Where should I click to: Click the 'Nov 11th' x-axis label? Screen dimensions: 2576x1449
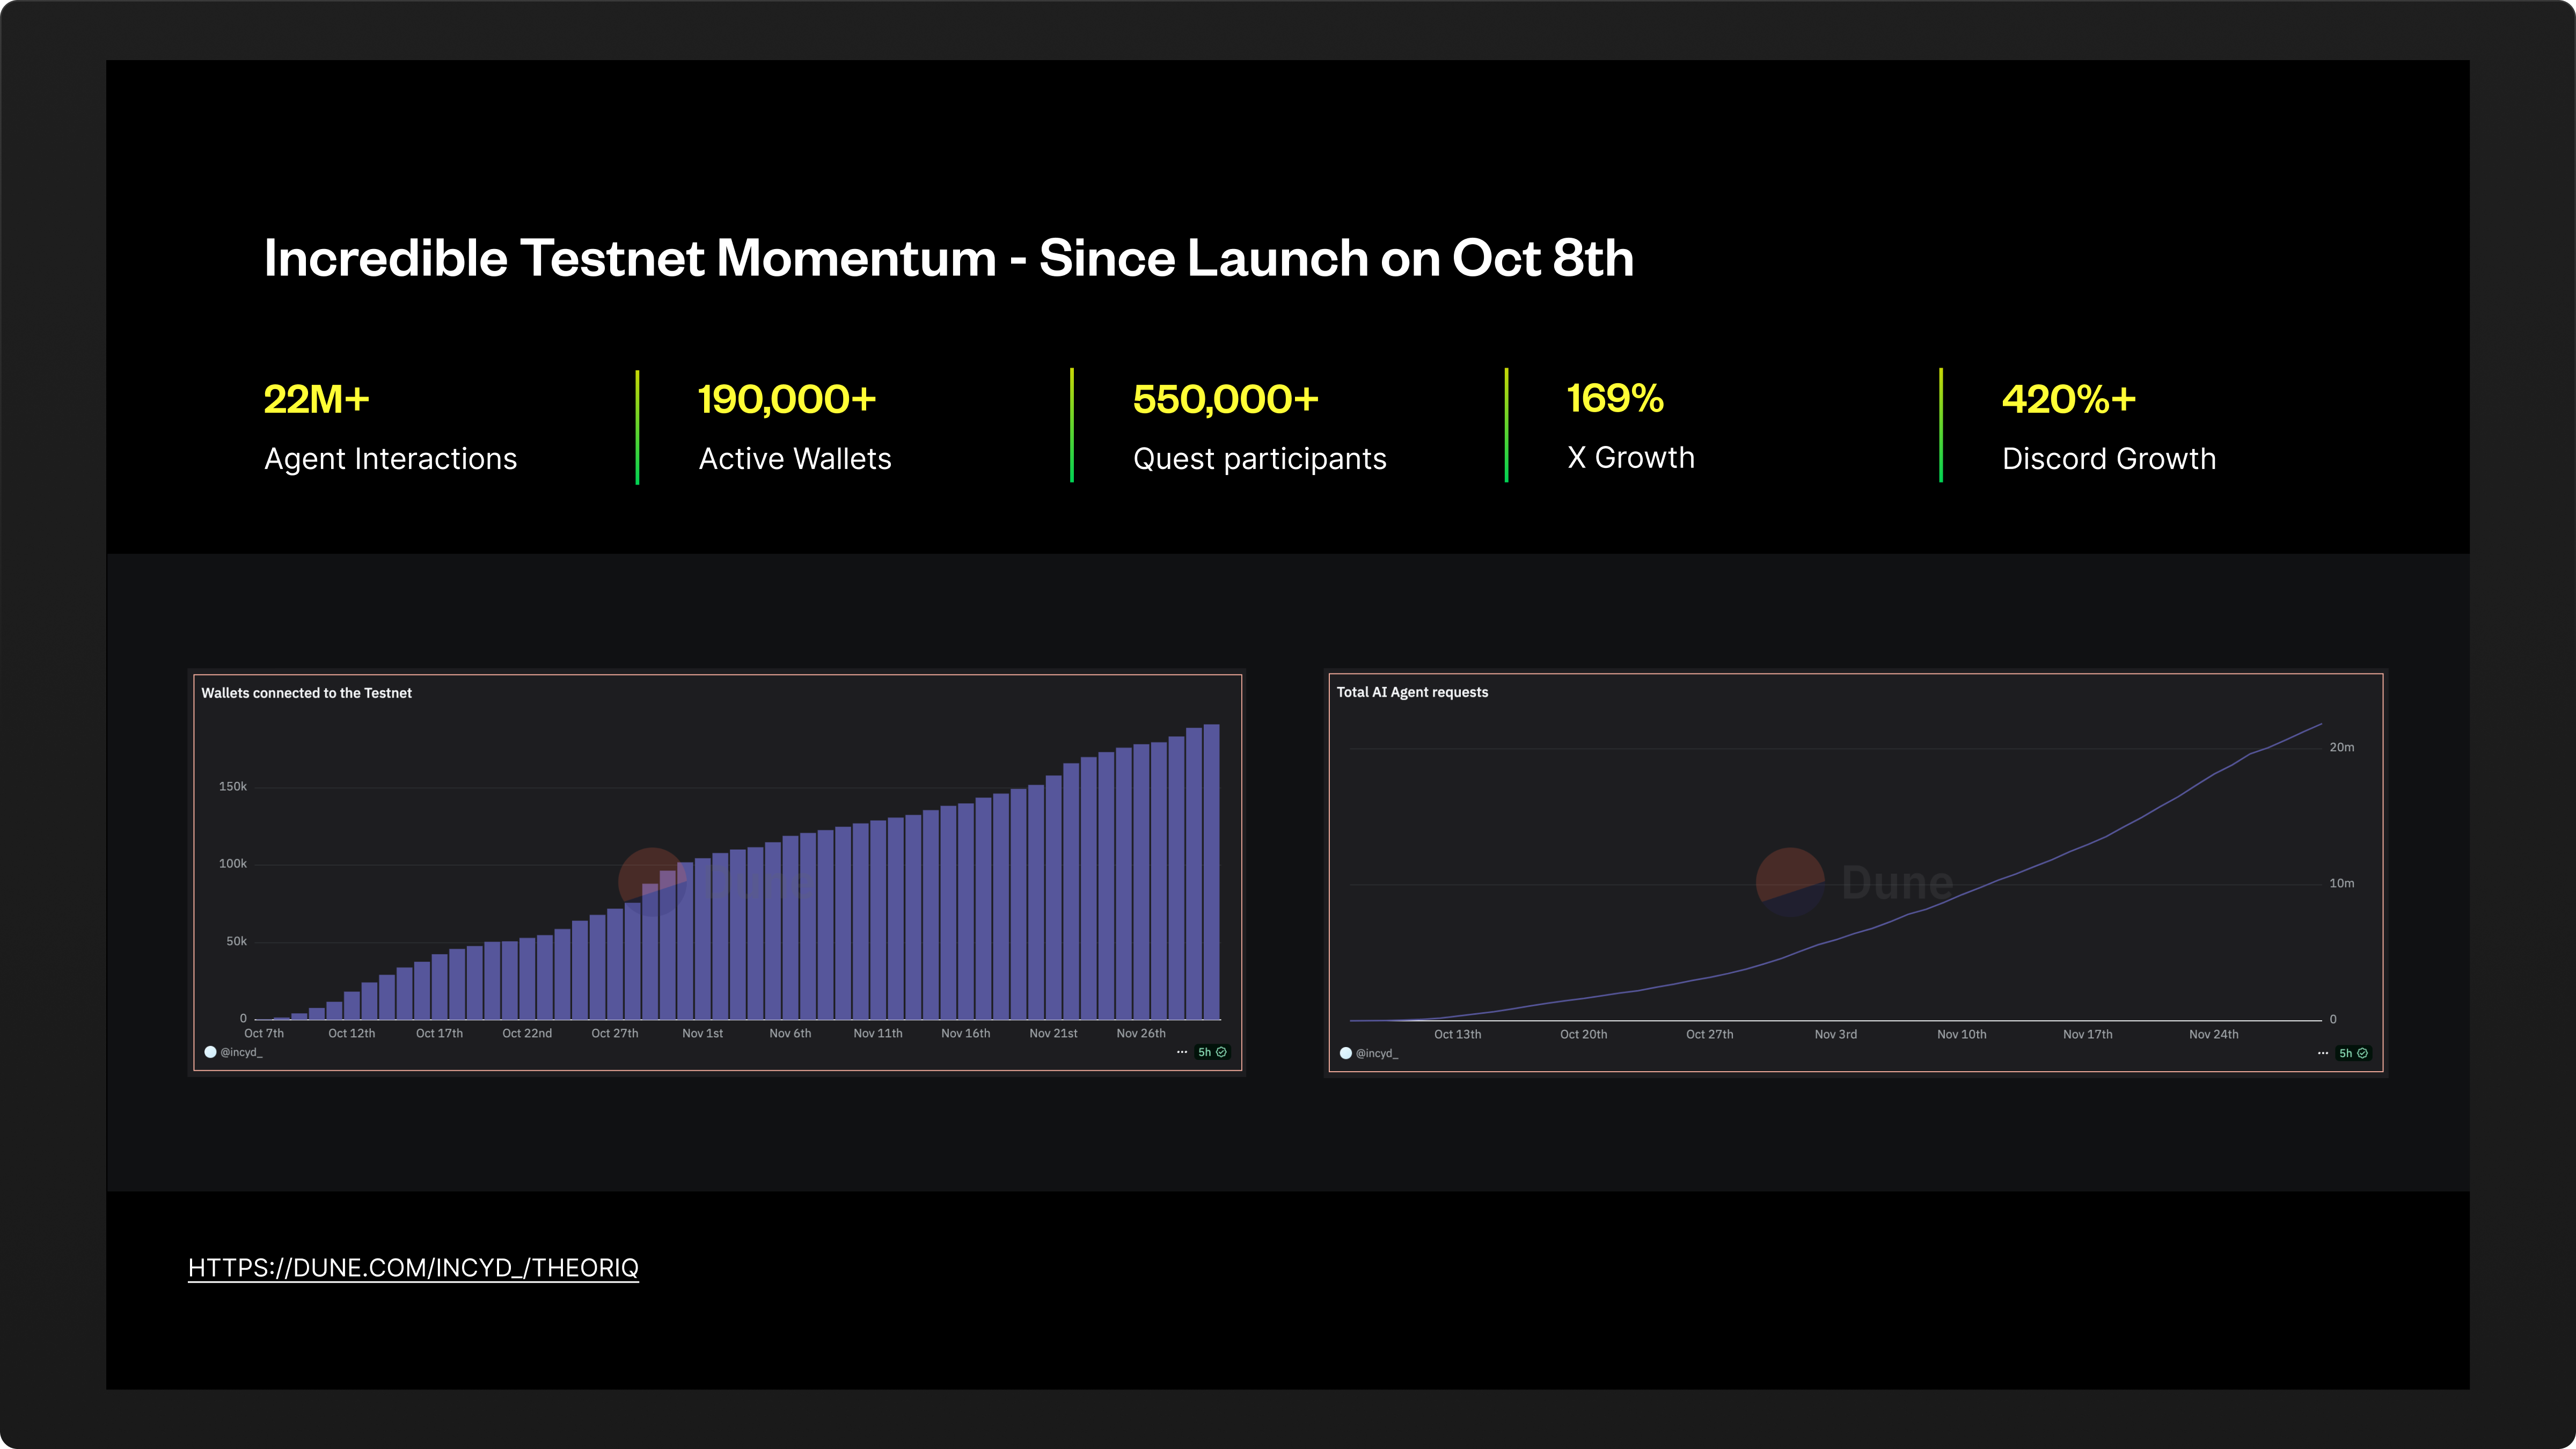(x=878, y=1034)
